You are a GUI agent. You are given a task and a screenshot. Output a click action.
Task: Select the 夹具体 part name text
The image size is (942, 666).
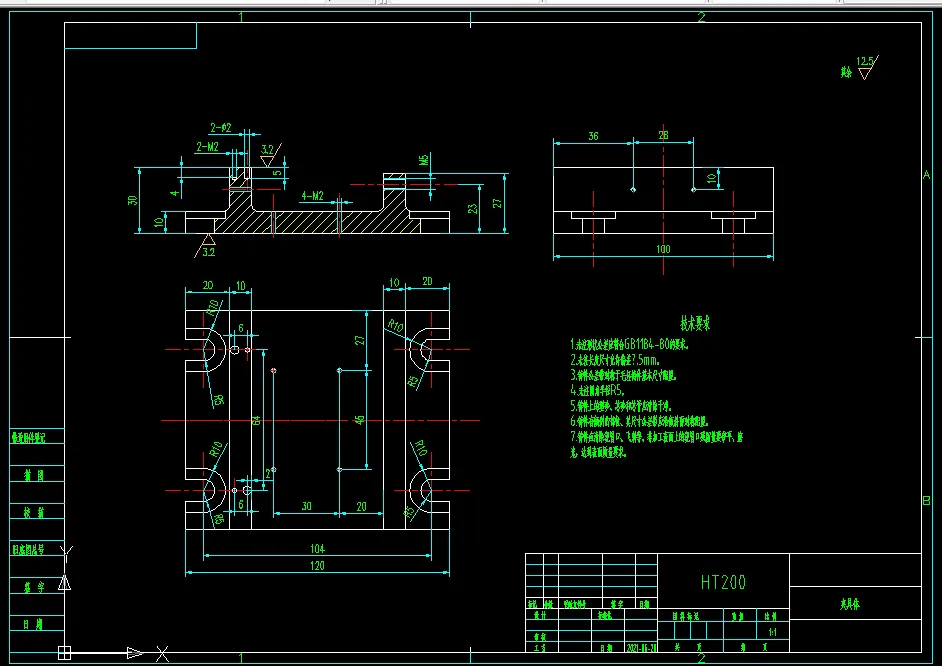pos(849,604)
